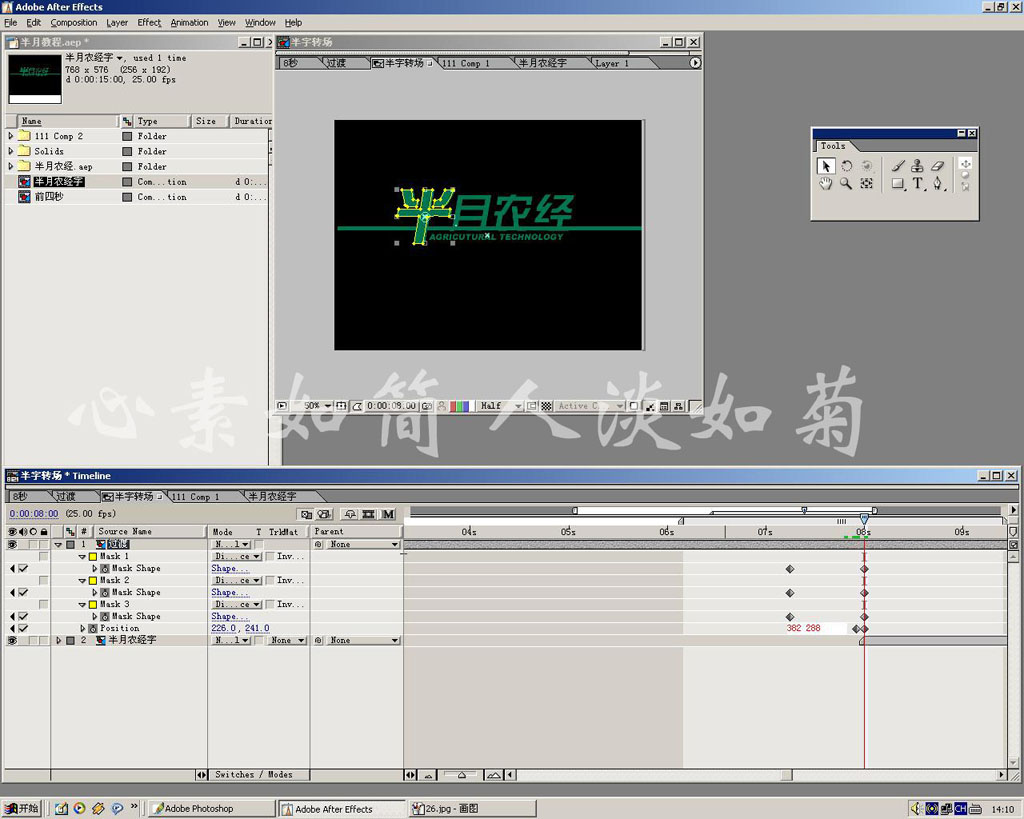The width and height of the screenshot is (1024, 819).
Task: Open the Animation menu
Action: [189, 22]
